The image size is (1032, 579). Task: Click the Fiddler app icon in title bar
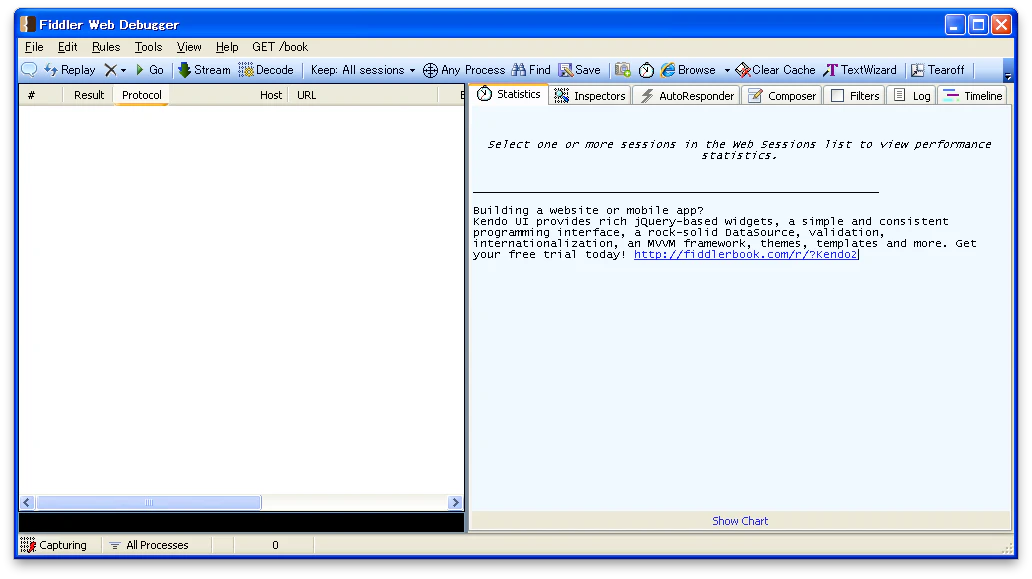[x=28, y=24]
